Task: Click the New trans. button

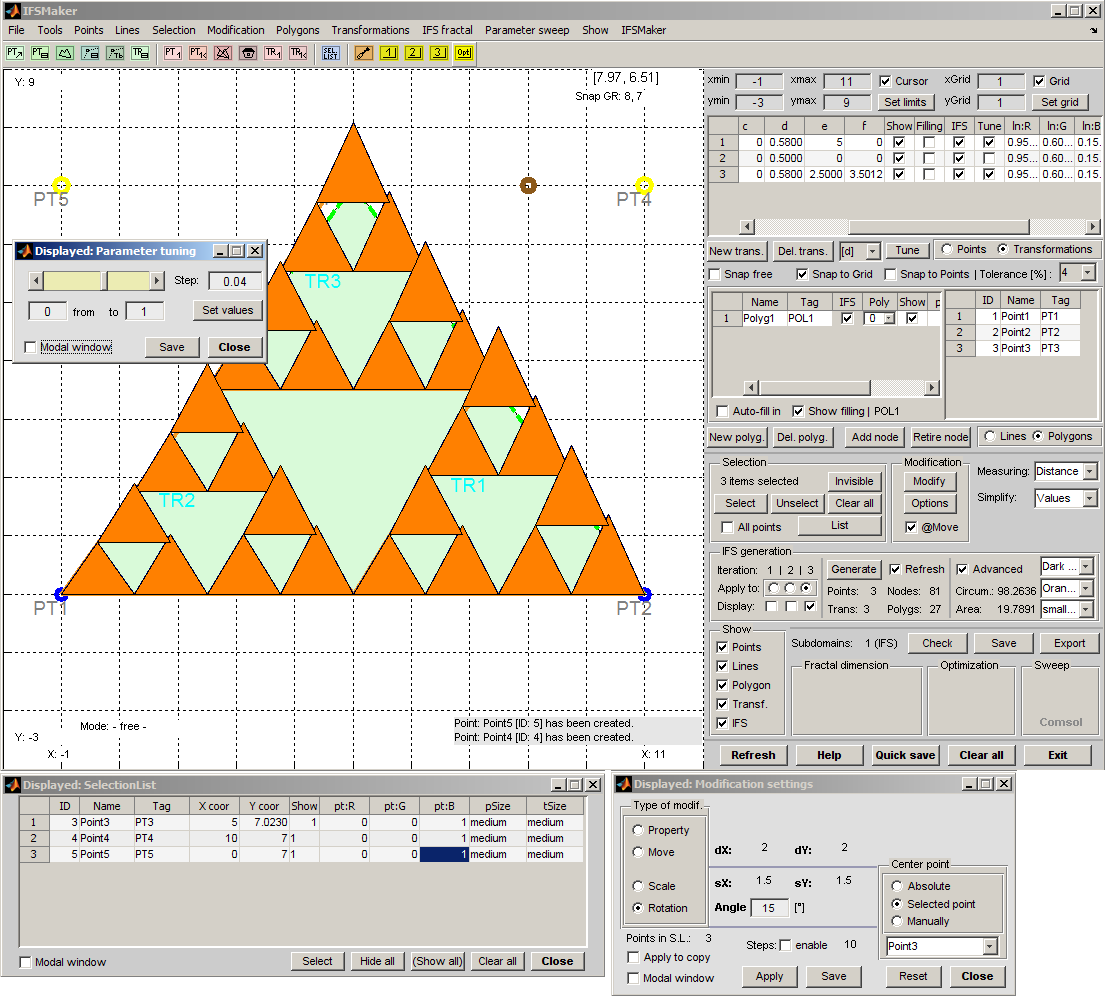Action: coord(736,251)
